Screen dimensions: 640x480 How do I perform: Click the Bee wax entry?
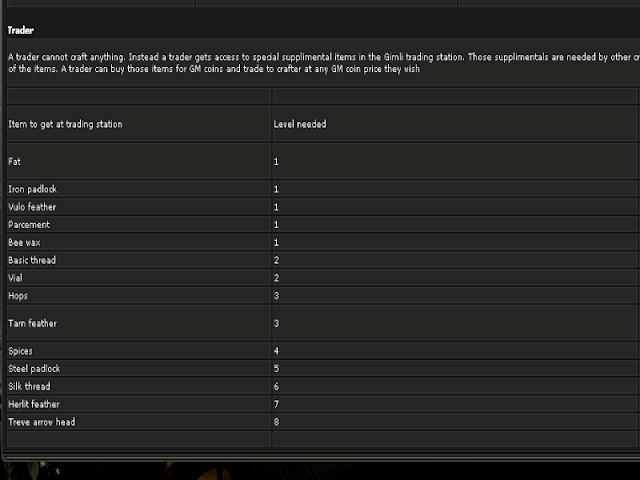tap(24, 242)
